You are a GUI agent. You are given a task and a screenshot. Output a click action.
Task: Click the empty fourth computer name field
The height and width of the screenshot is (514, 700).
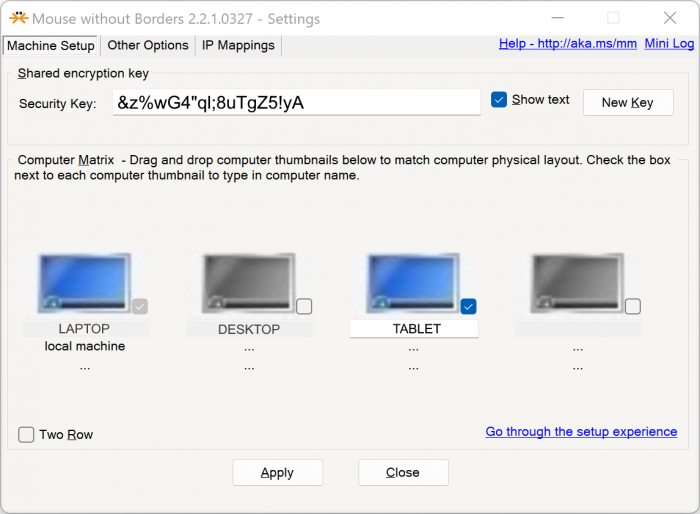pyautogui.click(x=578, y=329)
